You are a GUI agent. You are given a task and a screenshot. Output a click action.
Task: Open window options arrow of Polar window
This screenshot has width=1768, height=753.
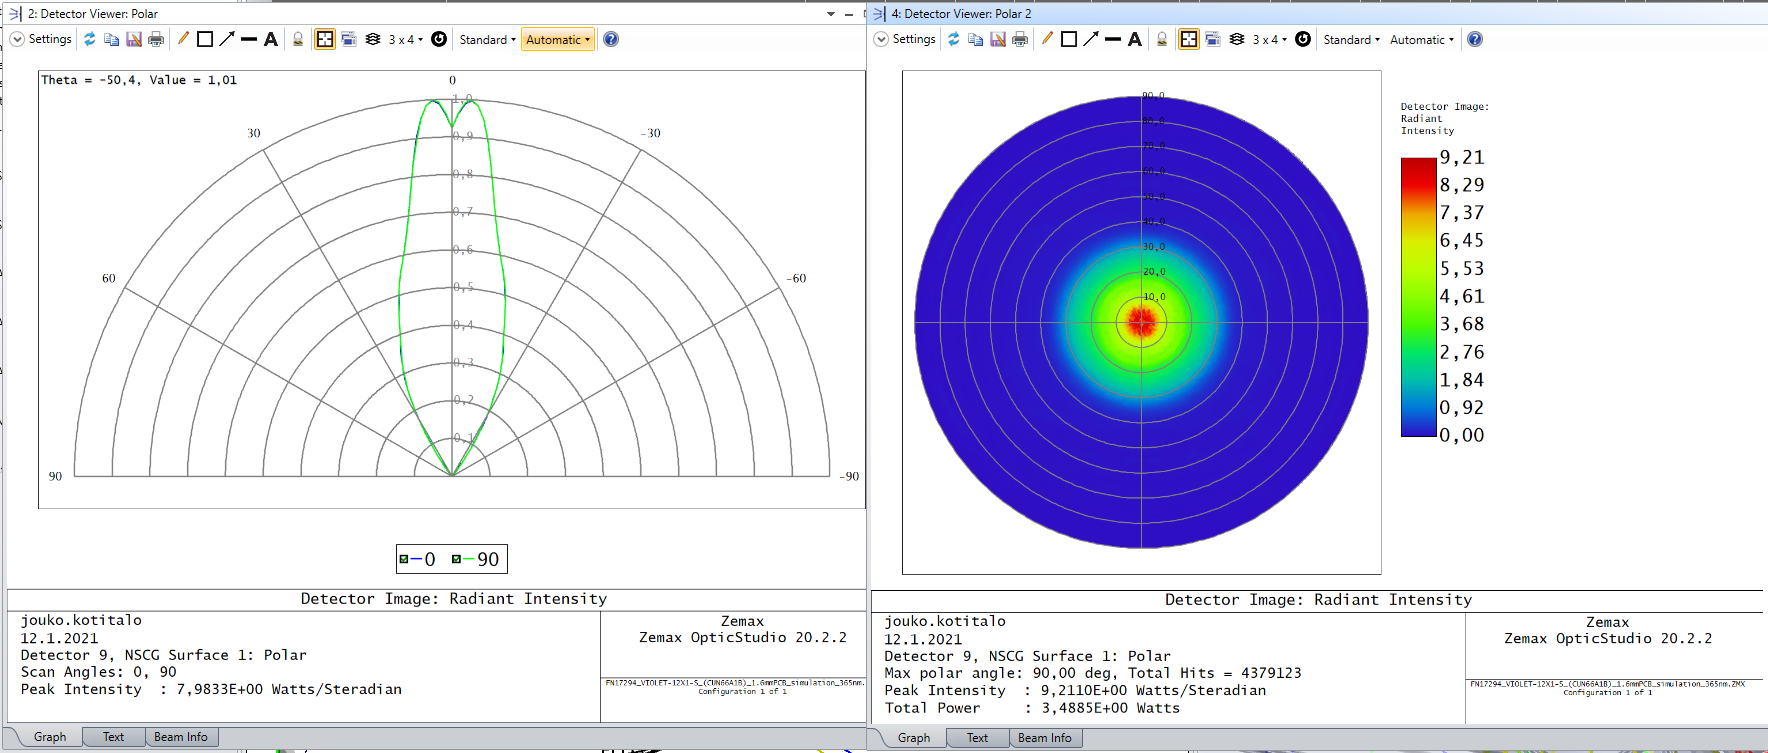click(x=831, y=14)
